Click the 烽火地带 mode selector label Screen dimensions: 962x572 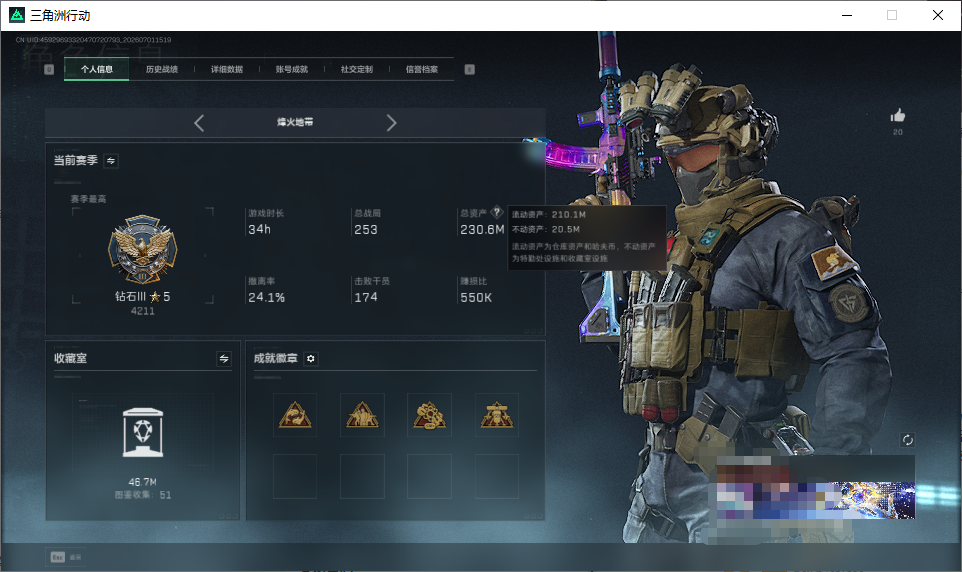coord(295,122)
